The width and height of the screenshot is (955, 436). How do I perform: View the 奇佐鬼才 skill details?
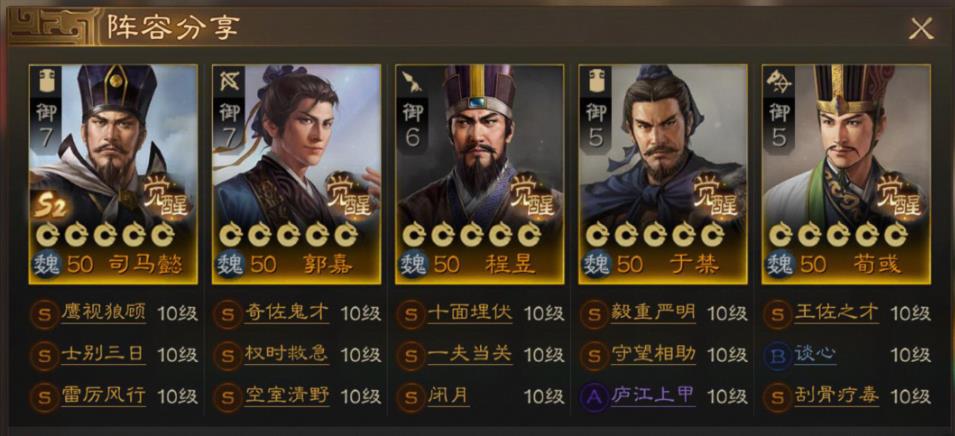click(286, 313)
